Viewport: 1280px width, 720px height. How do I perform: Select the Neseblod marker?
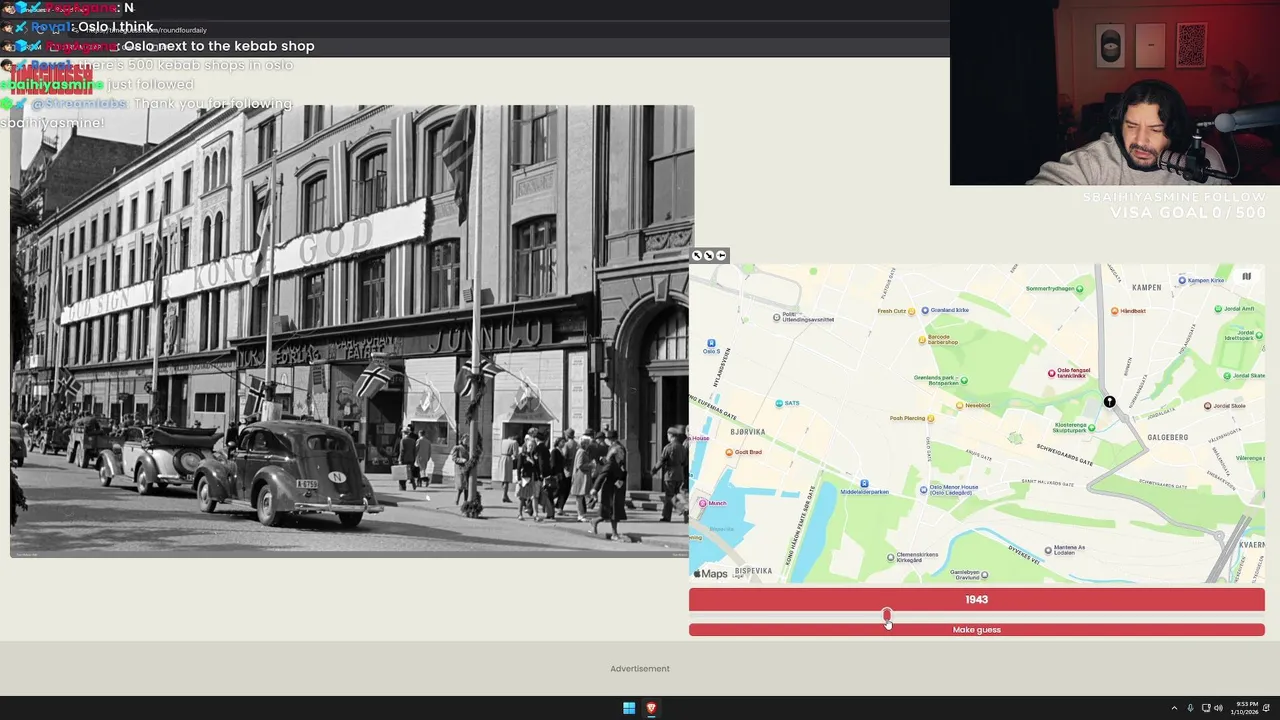coord(958,405)
